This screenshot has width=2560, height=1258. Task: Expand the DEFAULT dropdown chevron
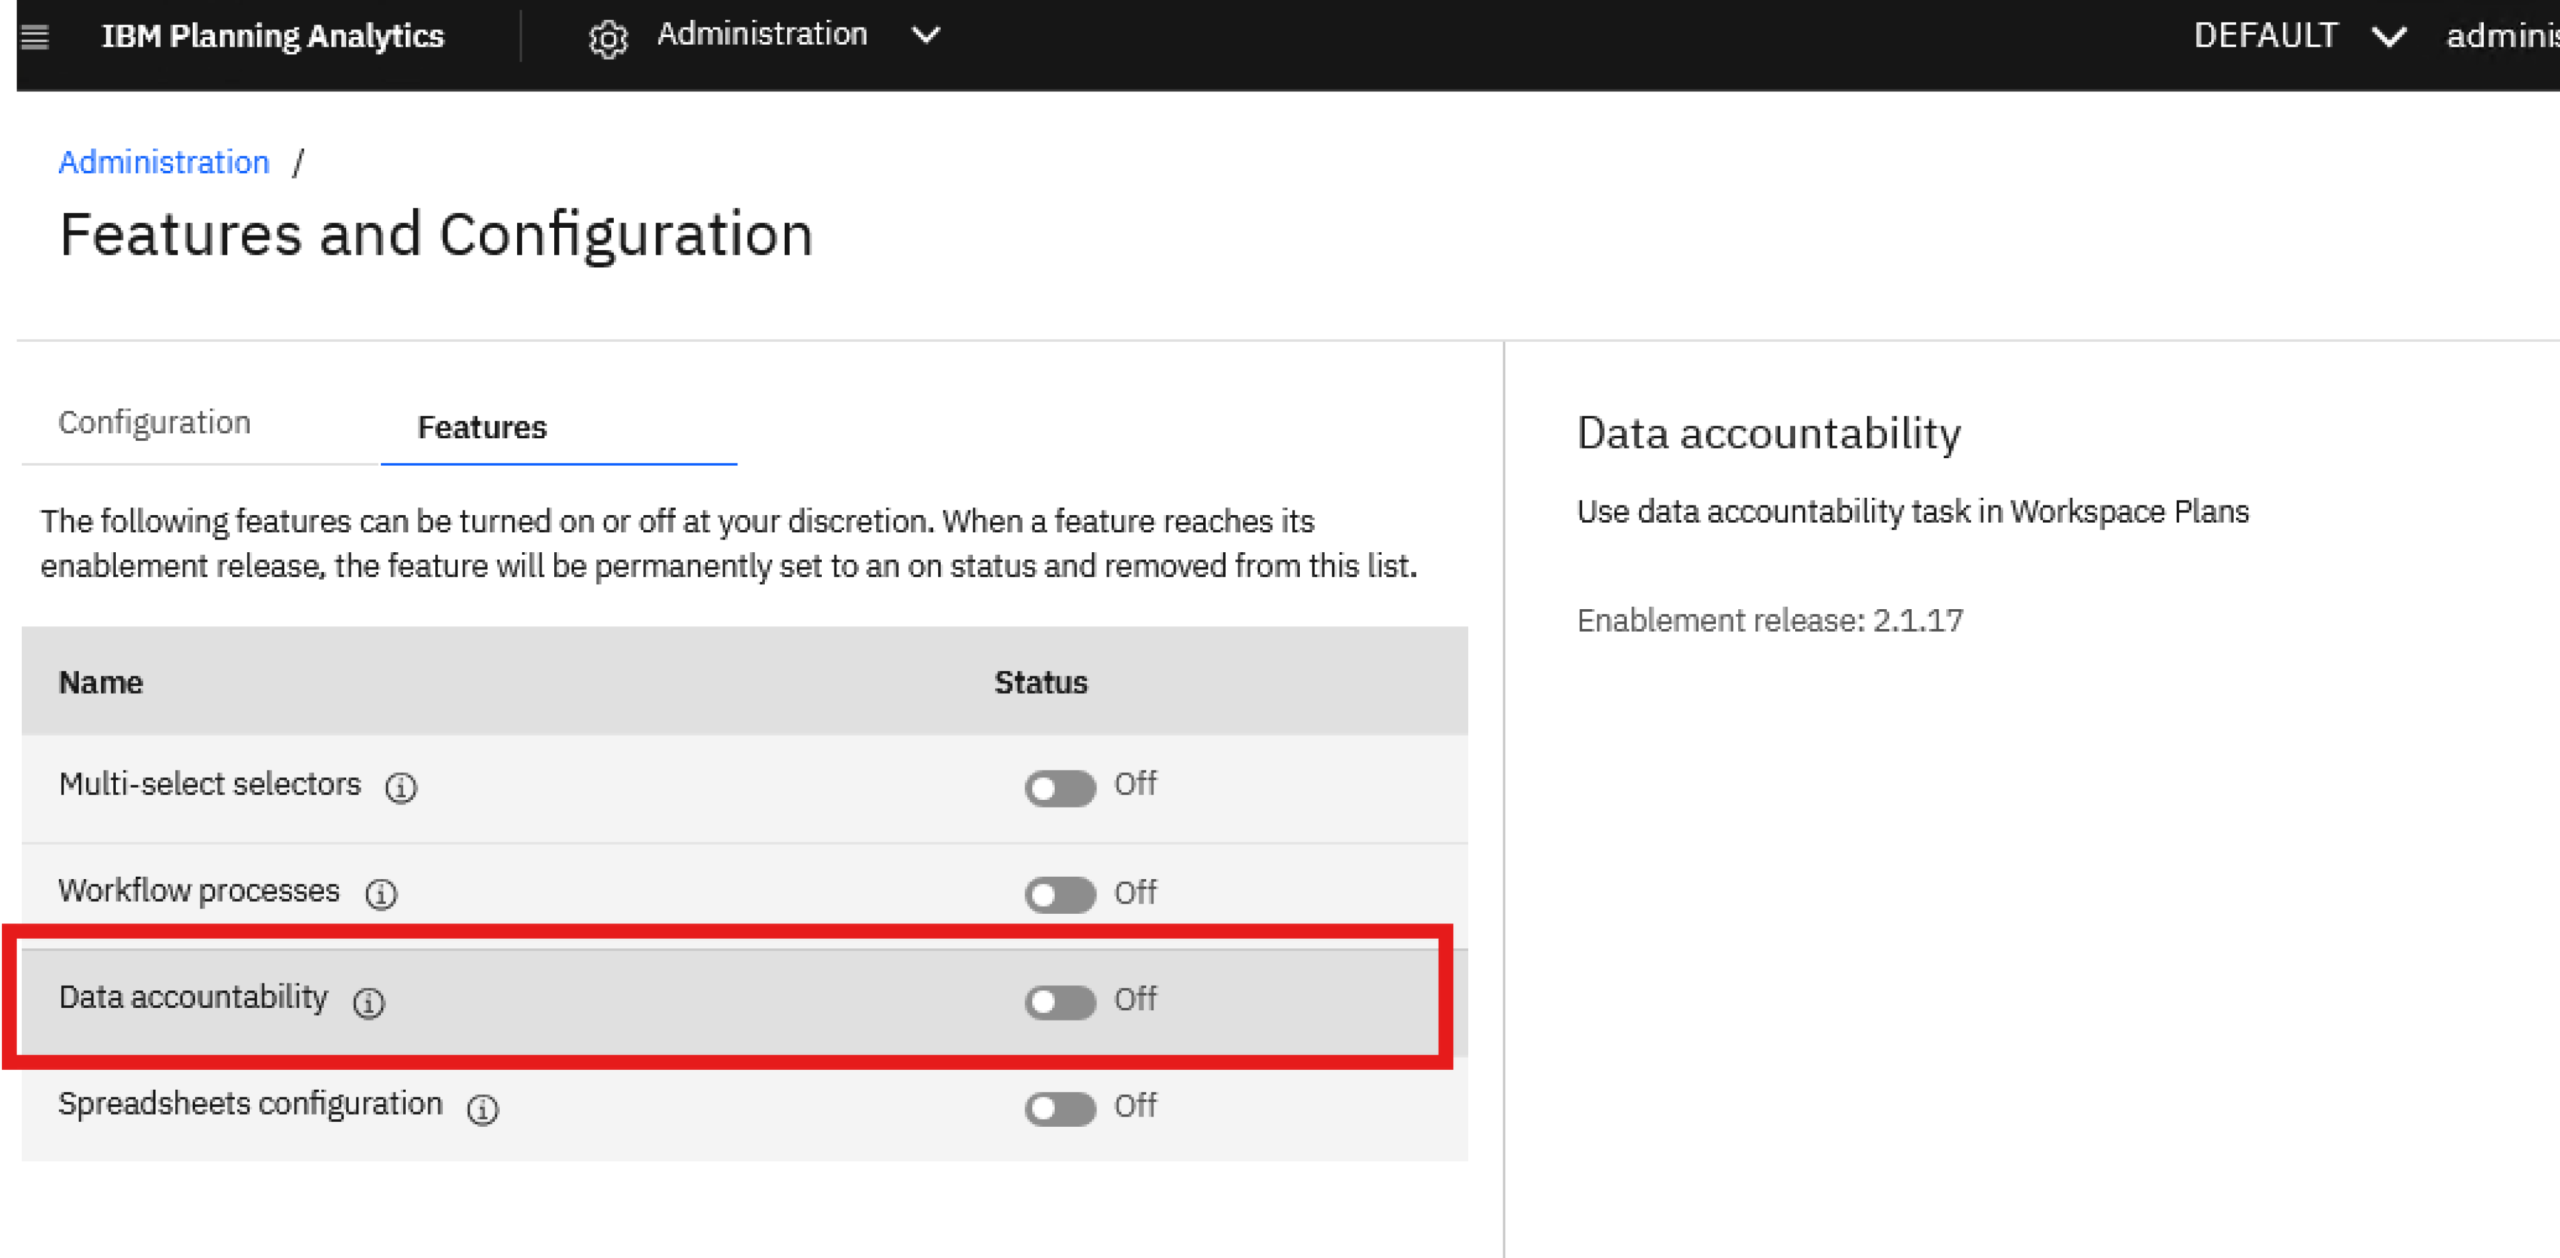[2388, 38]
